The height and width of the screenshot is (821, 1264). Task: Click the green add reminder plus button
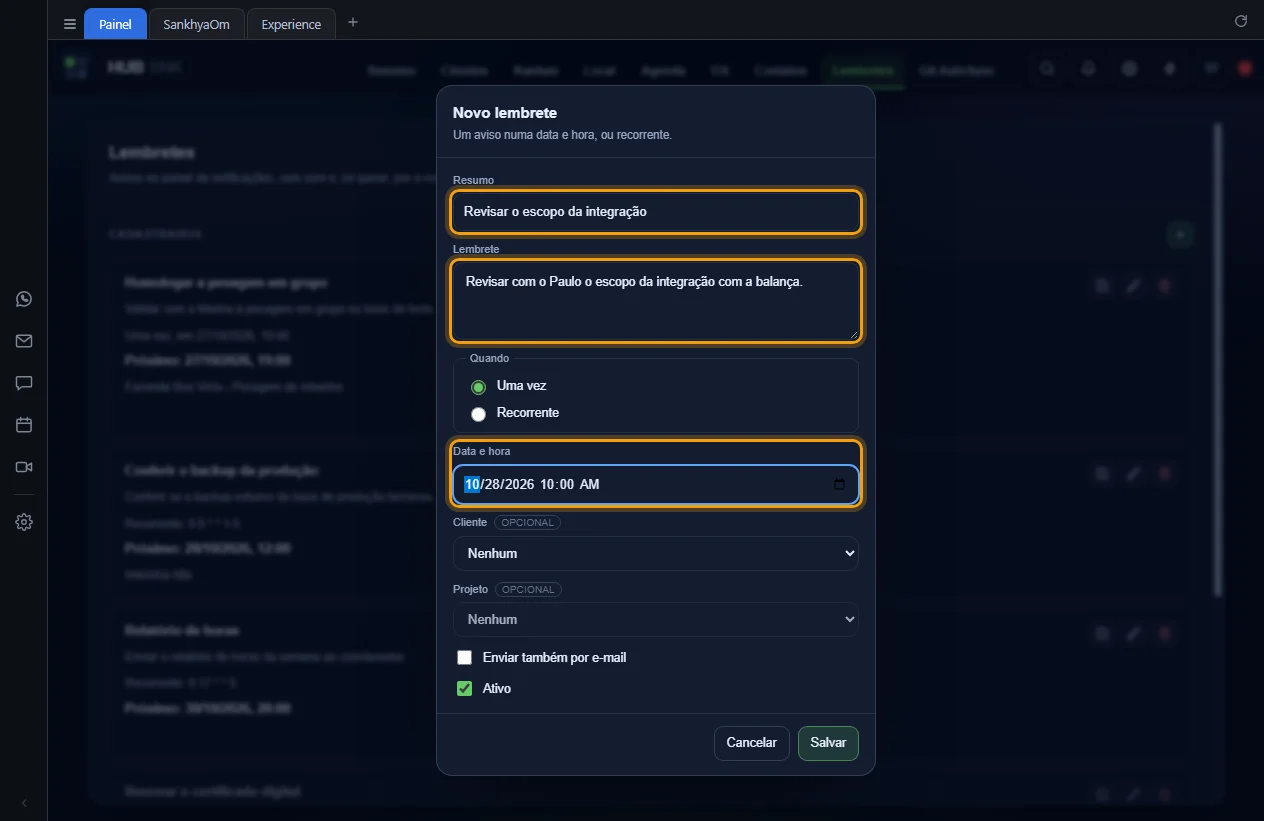coord(1181,234)
